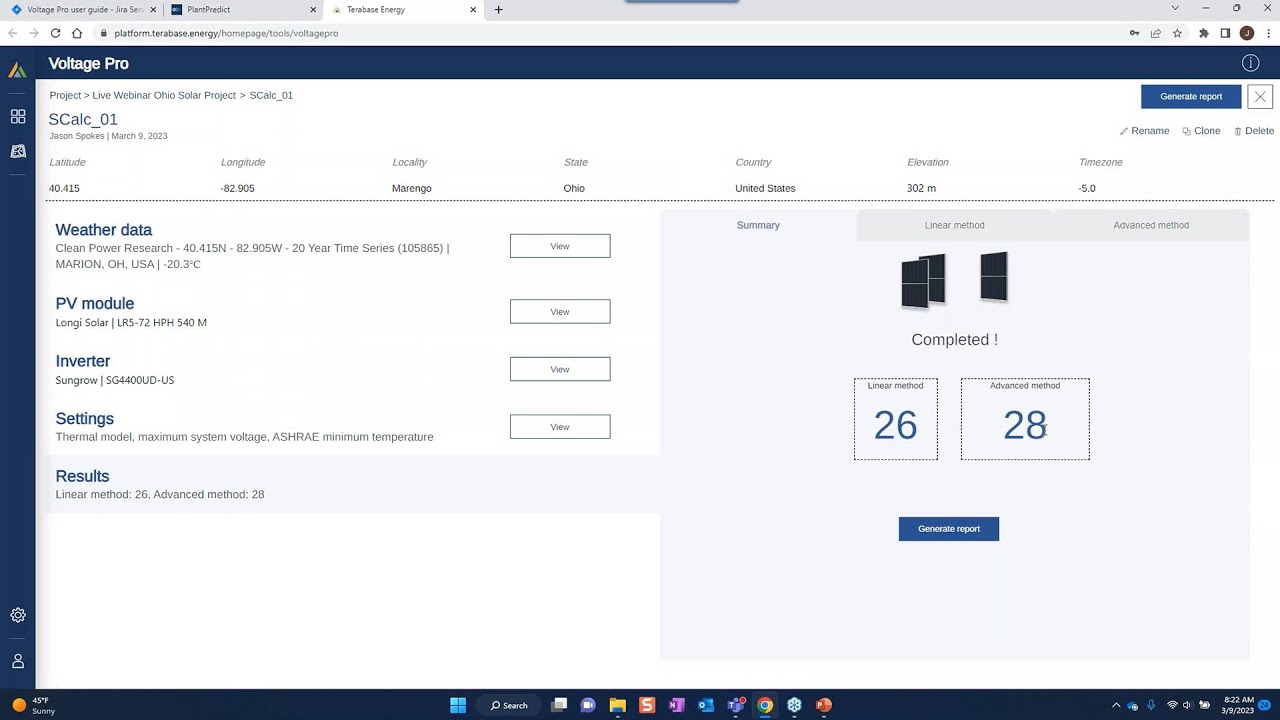1280x720 pixels.
Task: Open the dashboard grid icon in sidebar
Action: click(x=18, y=117)
